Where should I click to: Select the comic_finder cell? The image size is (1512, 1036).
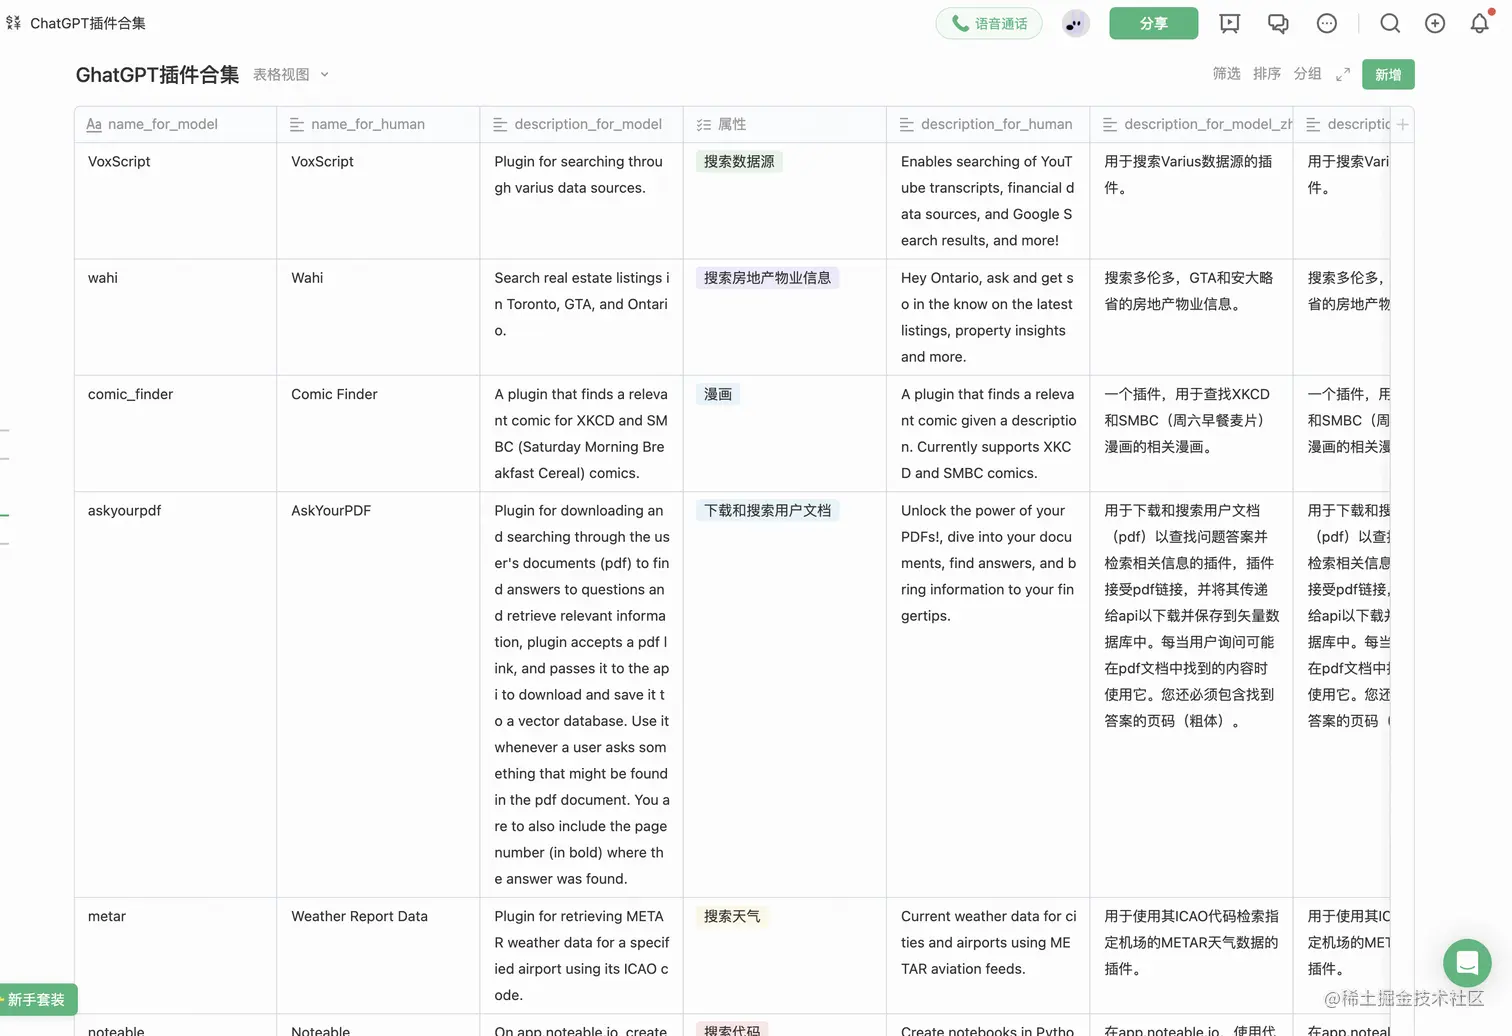[175, 434]
